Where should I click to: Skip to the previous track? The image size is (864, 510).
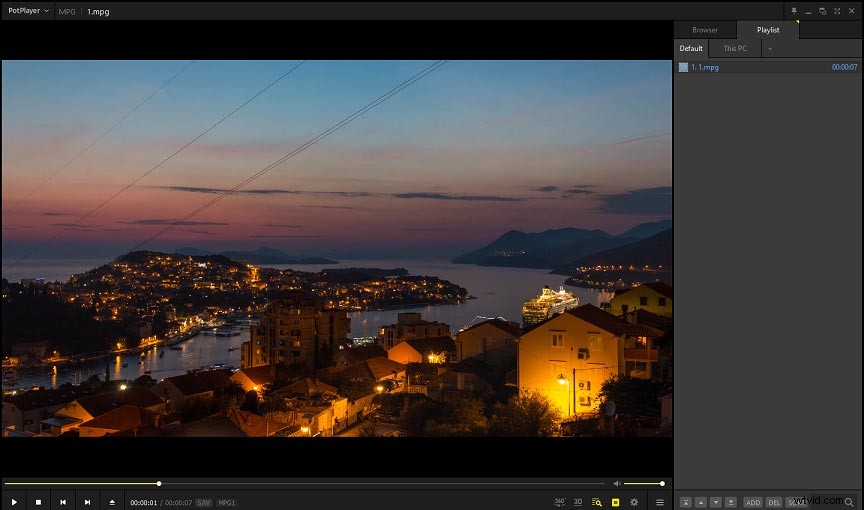pyautogui.click(x=63, y=502)
